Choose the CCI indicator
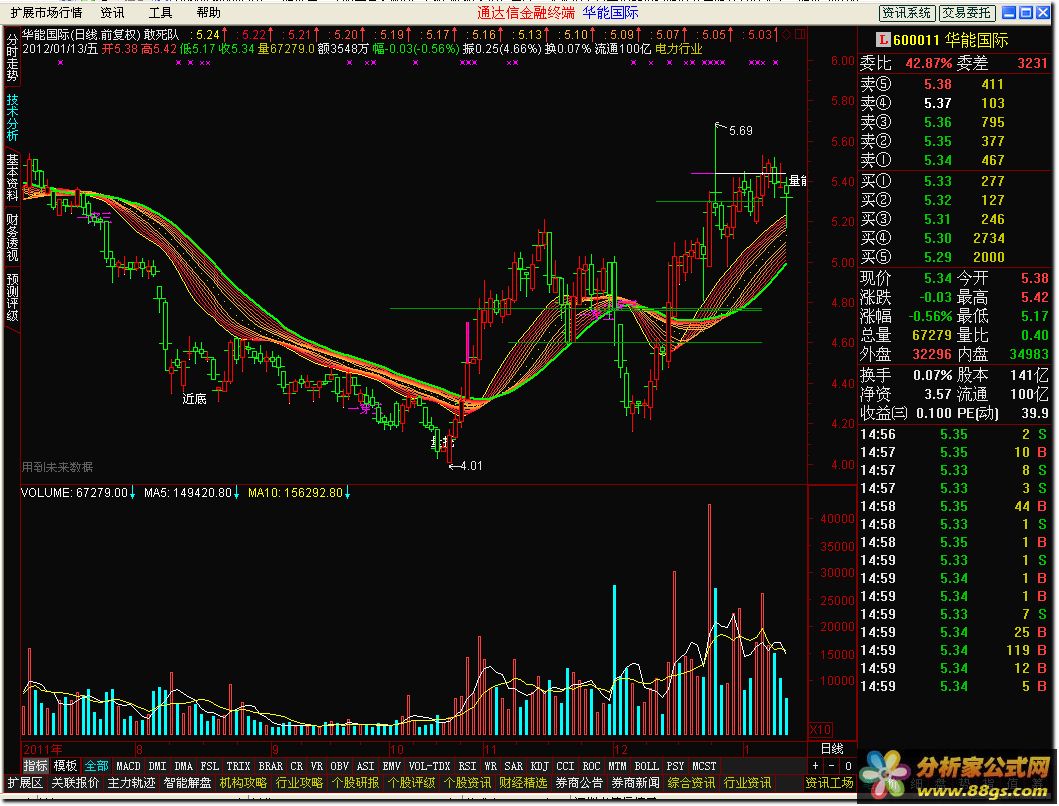Screen dimensions: 1059x806 [565, 766]
